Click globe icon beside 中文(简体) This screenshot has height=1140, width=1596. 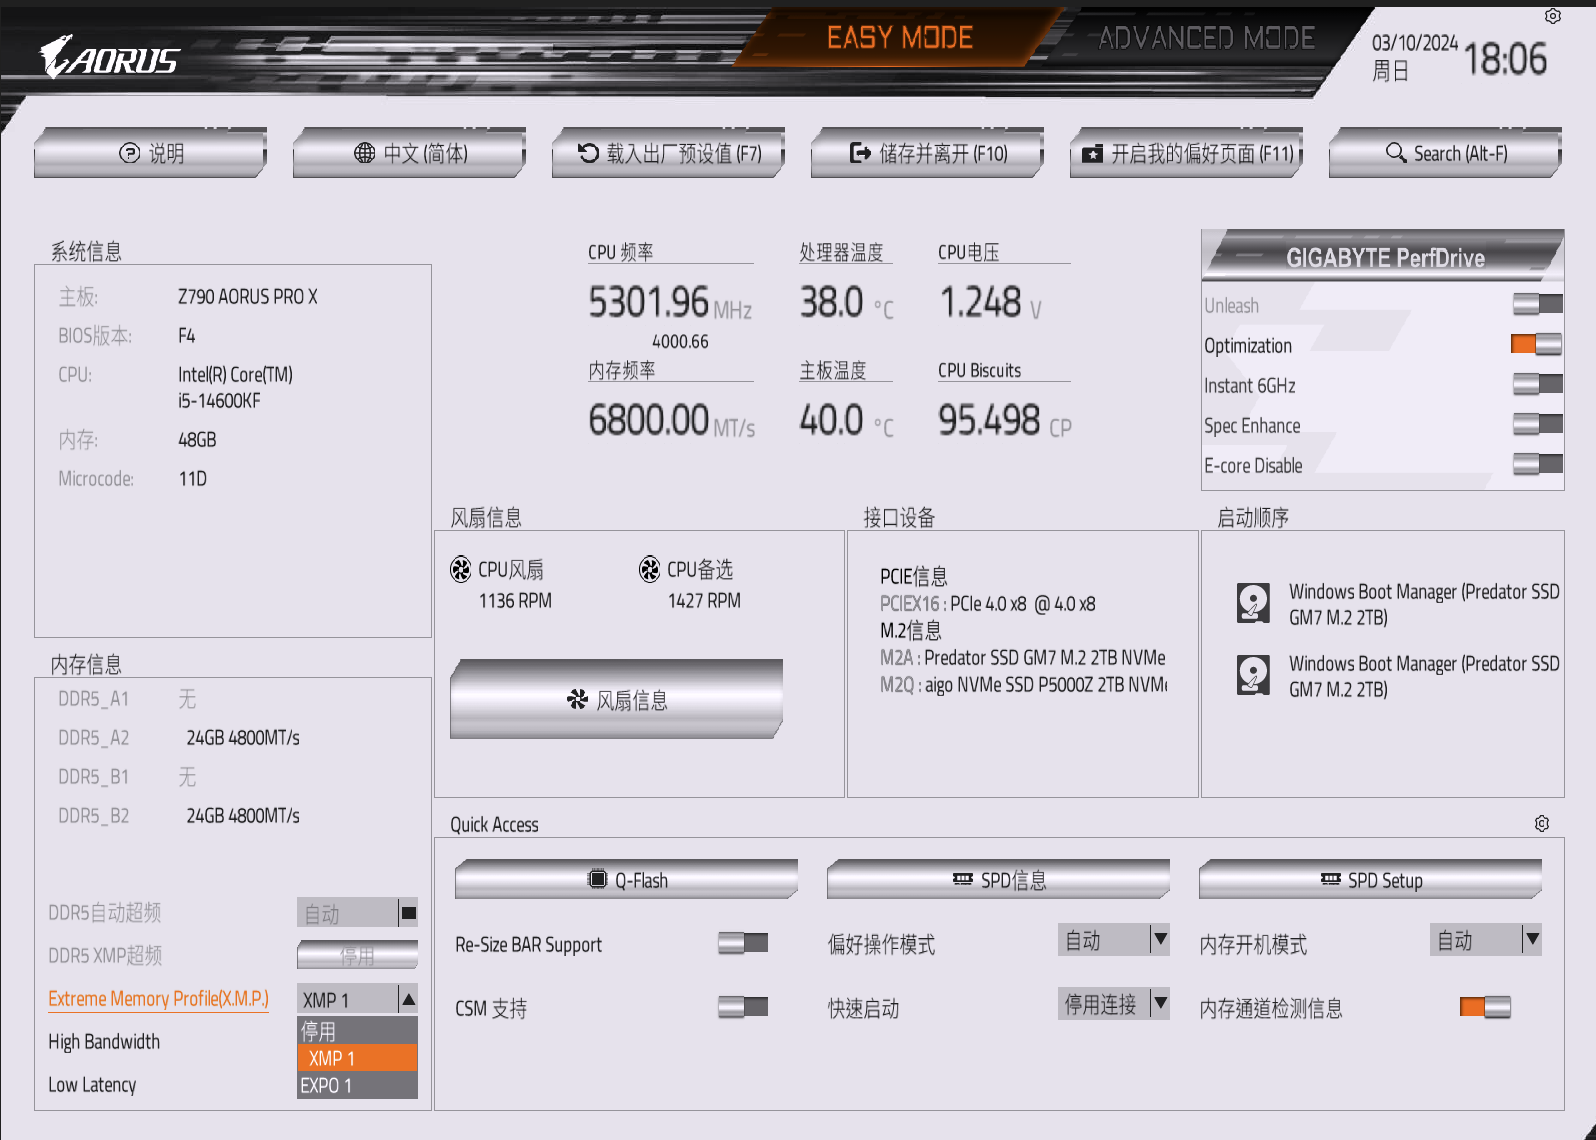(365, 153)
